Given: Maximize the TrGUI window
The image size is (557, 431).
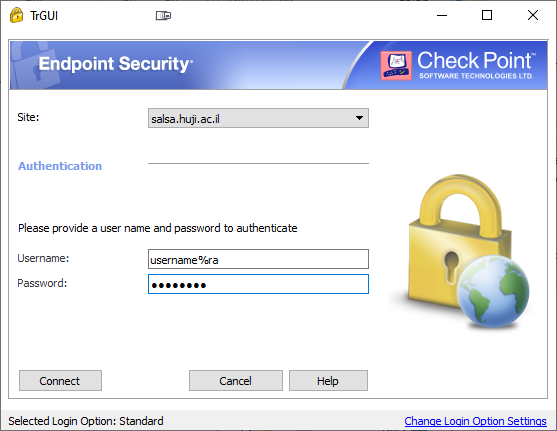Looking at the screenshot, I should pos(487,15).
